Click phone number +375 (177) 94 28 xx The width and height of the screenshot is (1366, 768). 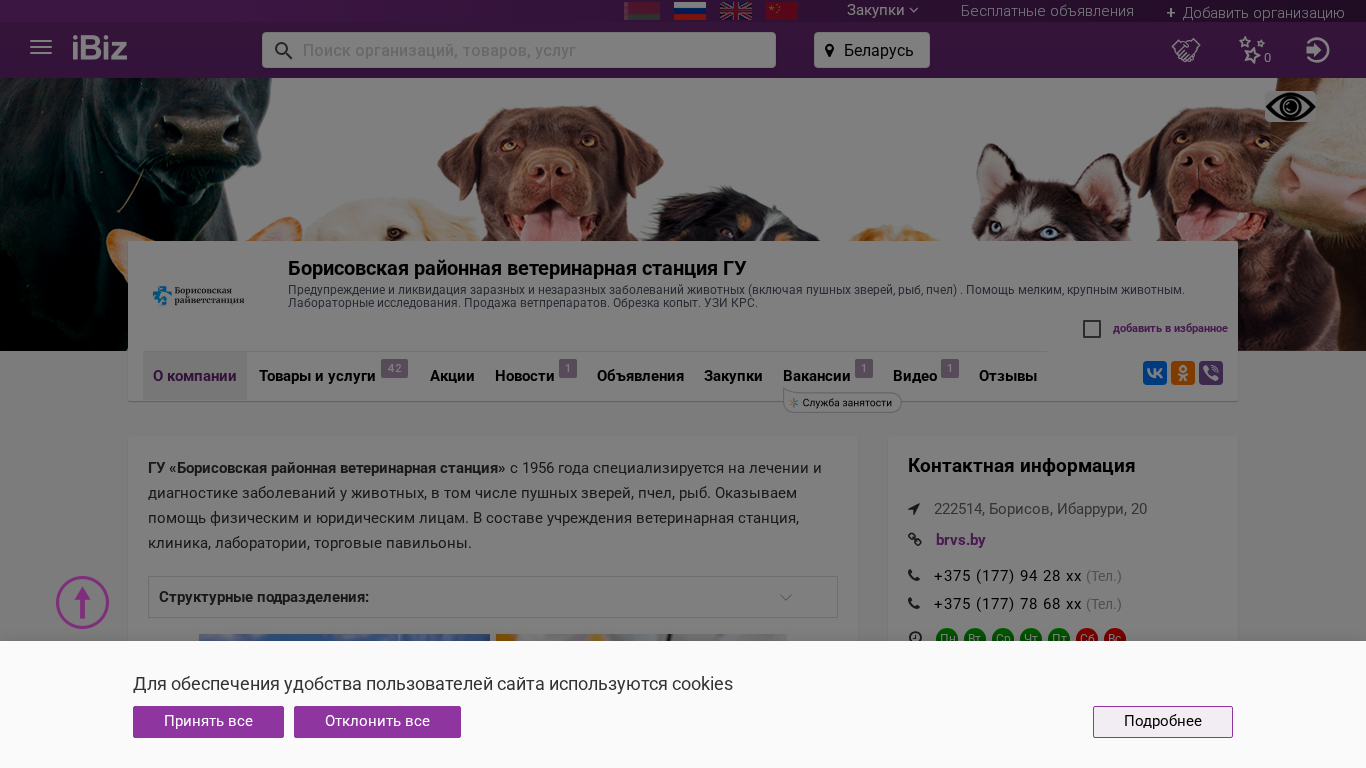click(x=1007, y=576)
